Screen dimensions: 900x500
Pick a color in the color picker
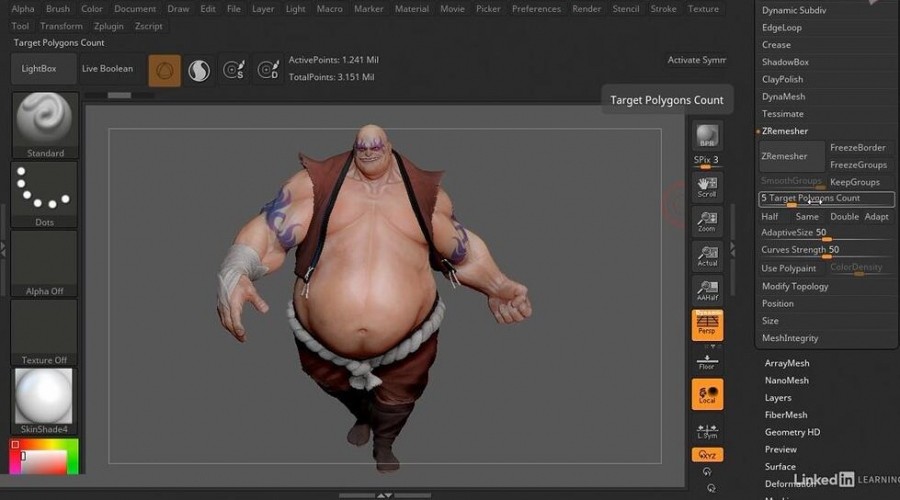[44, 456]
